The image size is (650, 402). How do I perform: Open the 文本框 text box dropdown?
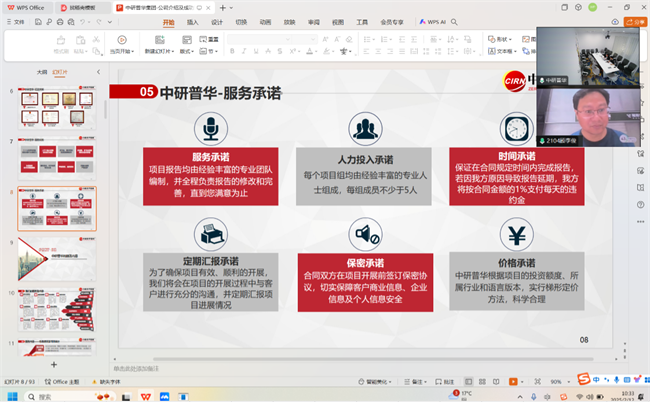[x=502, y=51]
